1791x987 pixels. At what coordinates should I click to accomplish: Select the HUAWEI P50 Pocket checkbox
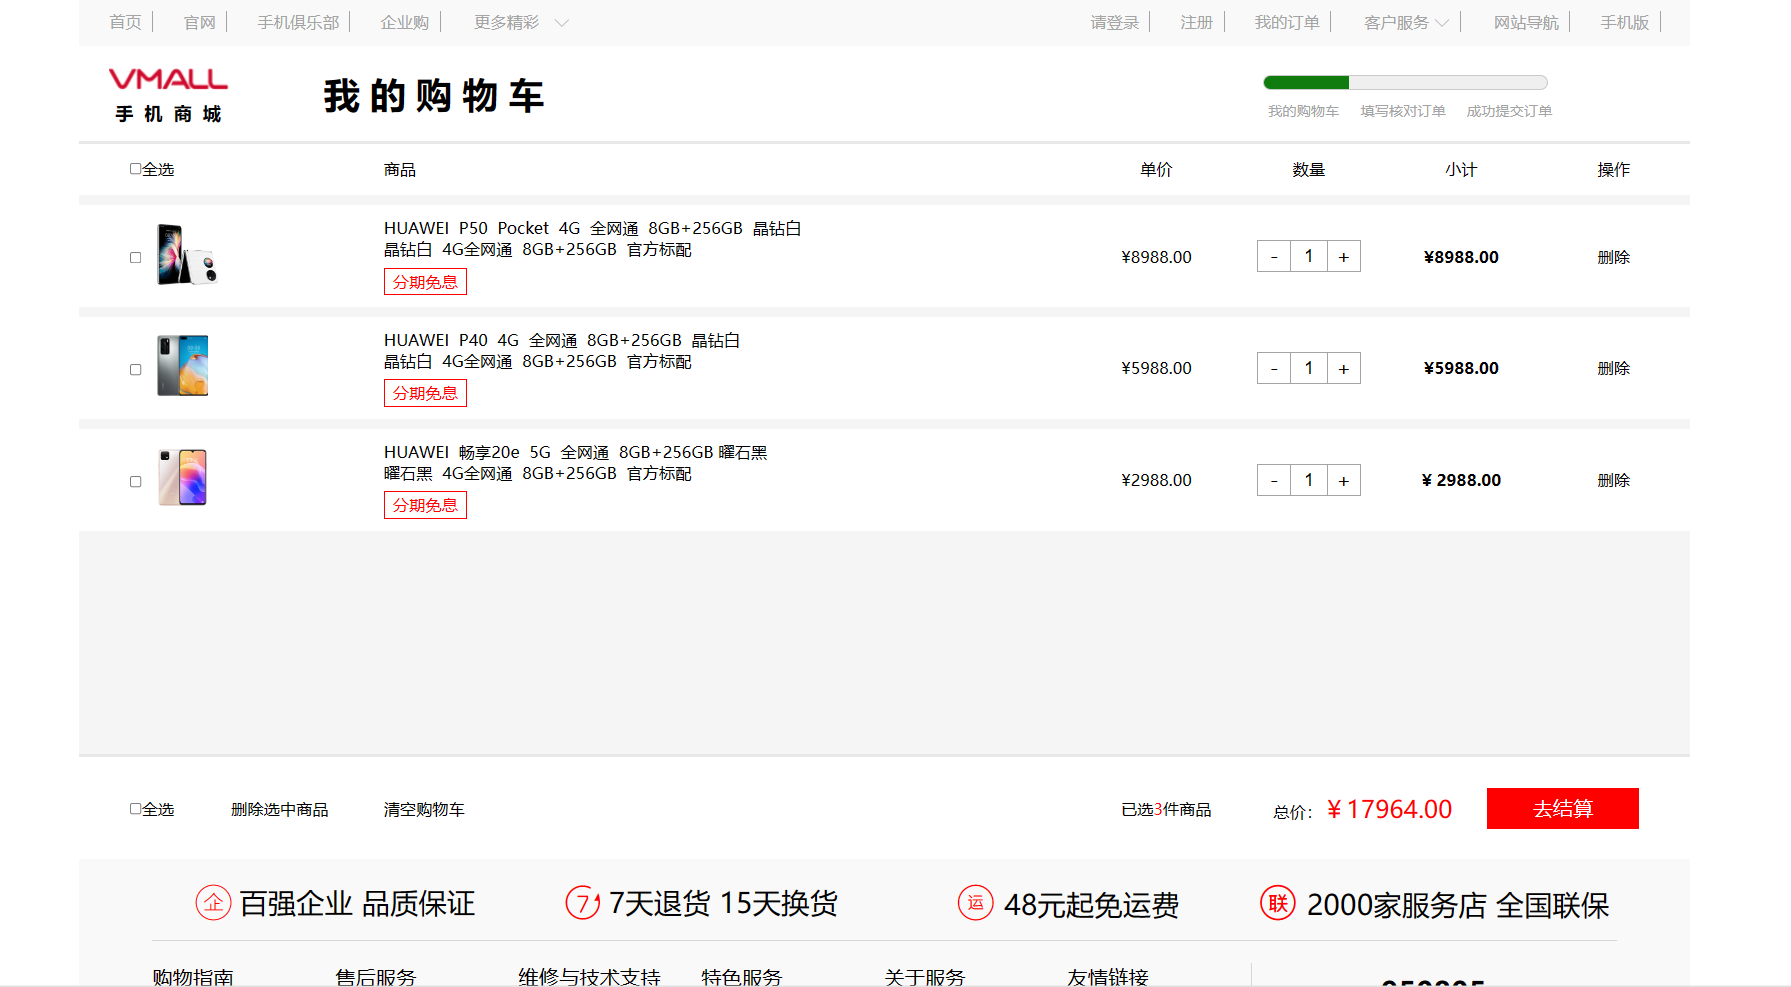coord(136,258)
